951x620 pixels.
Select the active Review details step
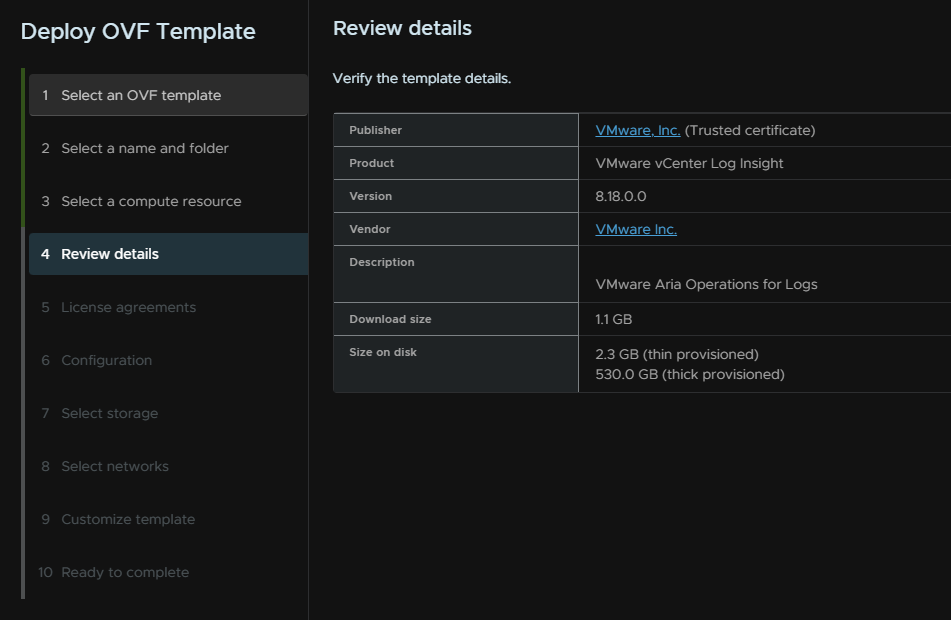[169, 254]
